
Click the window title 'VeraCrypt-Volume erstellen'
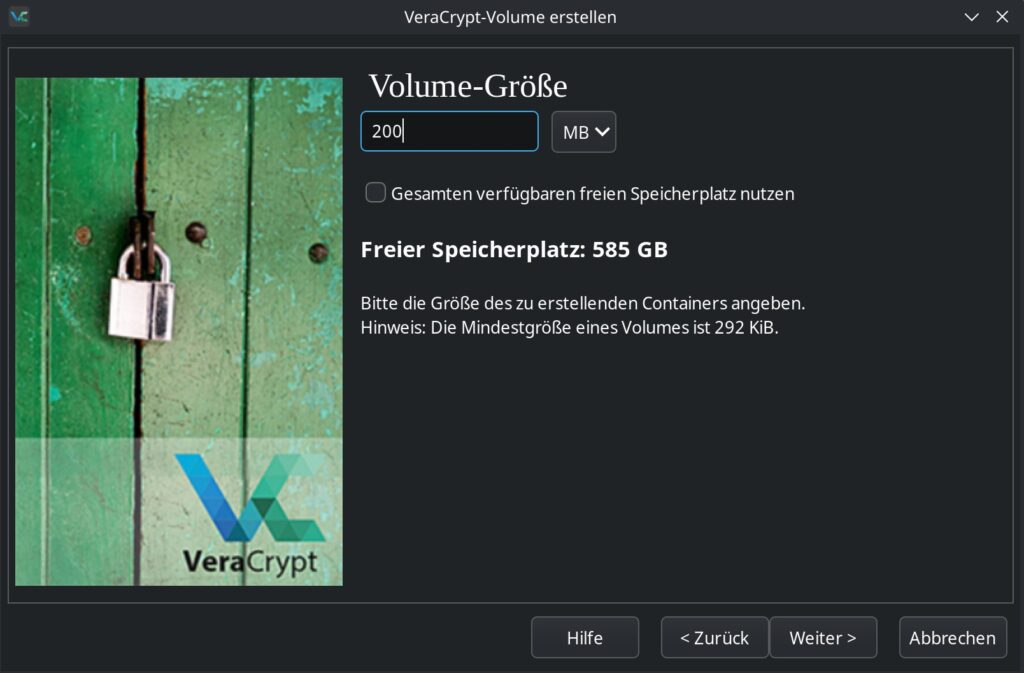coord(510,17)
